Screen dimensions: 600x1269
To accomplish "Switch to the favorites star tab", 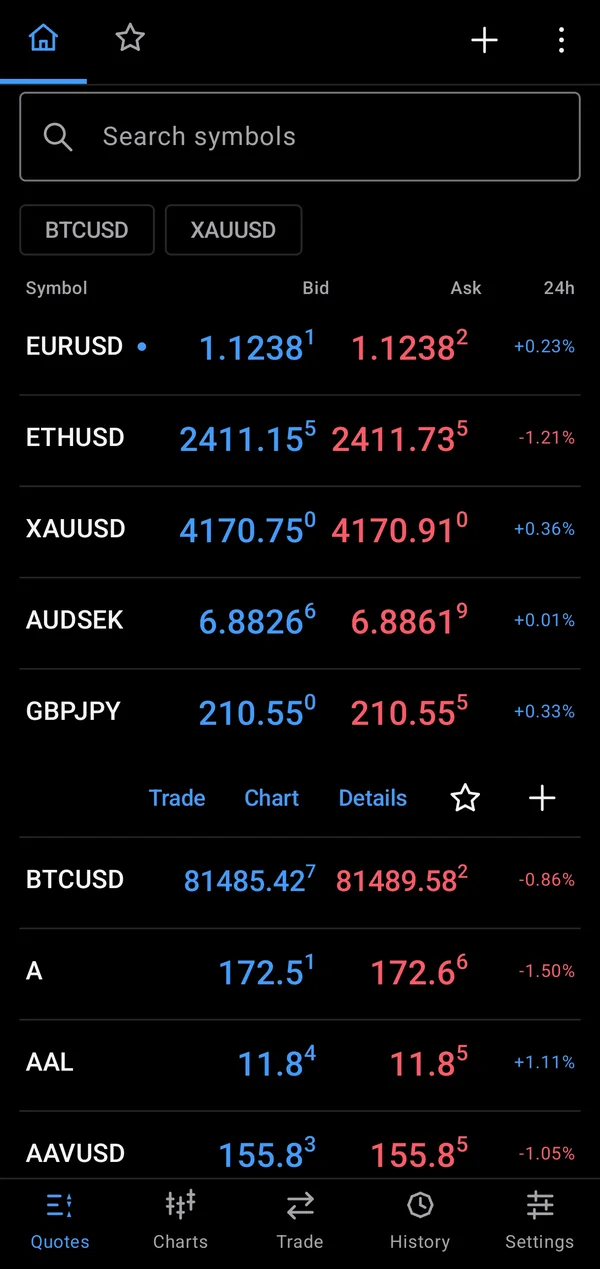I will pos(130,39).
